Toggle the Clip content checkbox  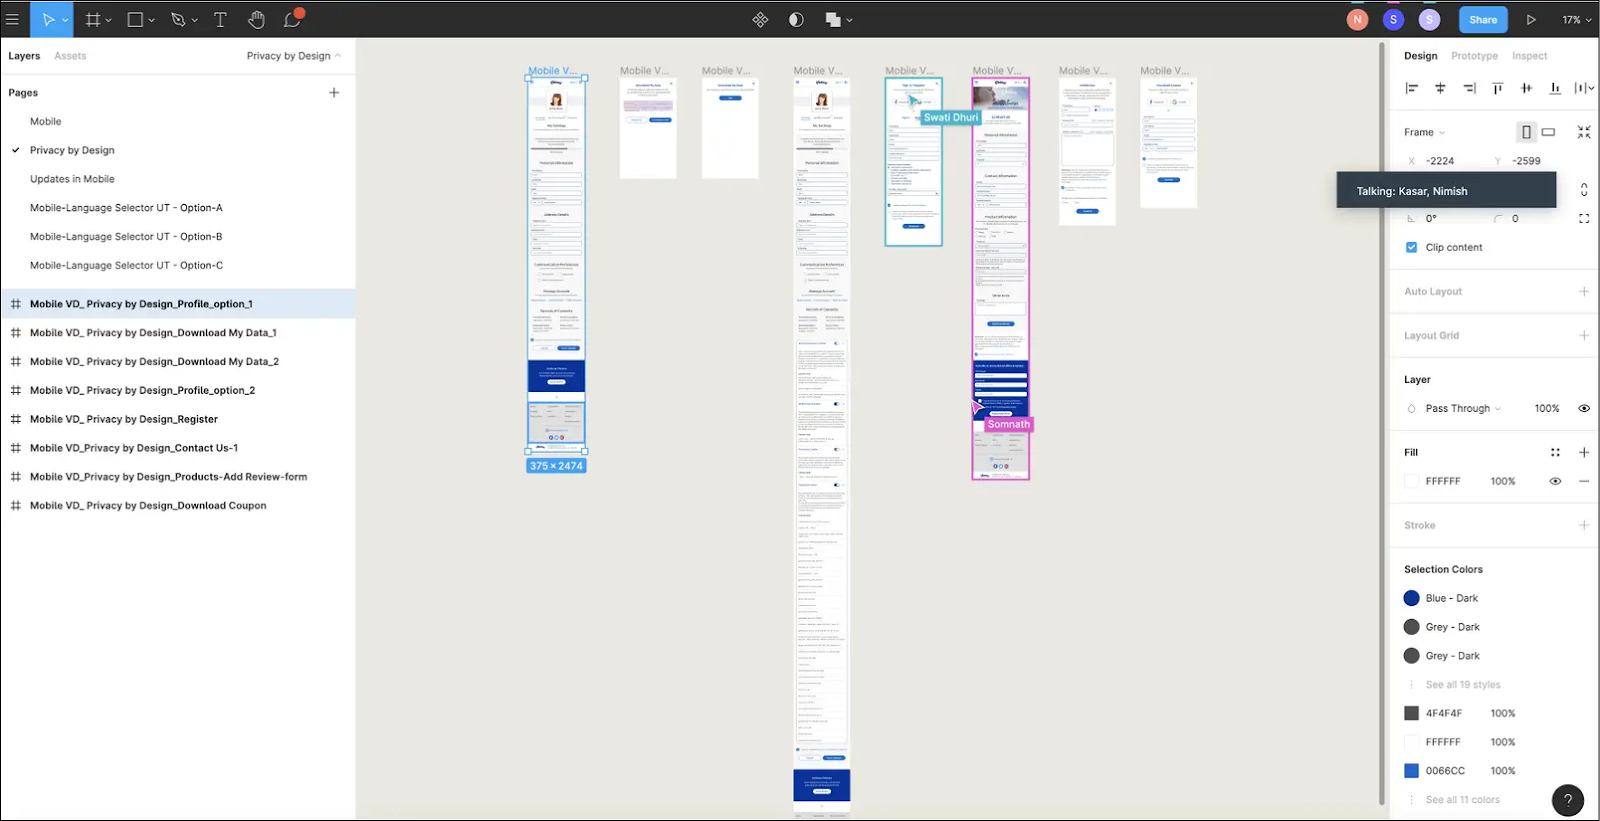[x=1411, y=247]
